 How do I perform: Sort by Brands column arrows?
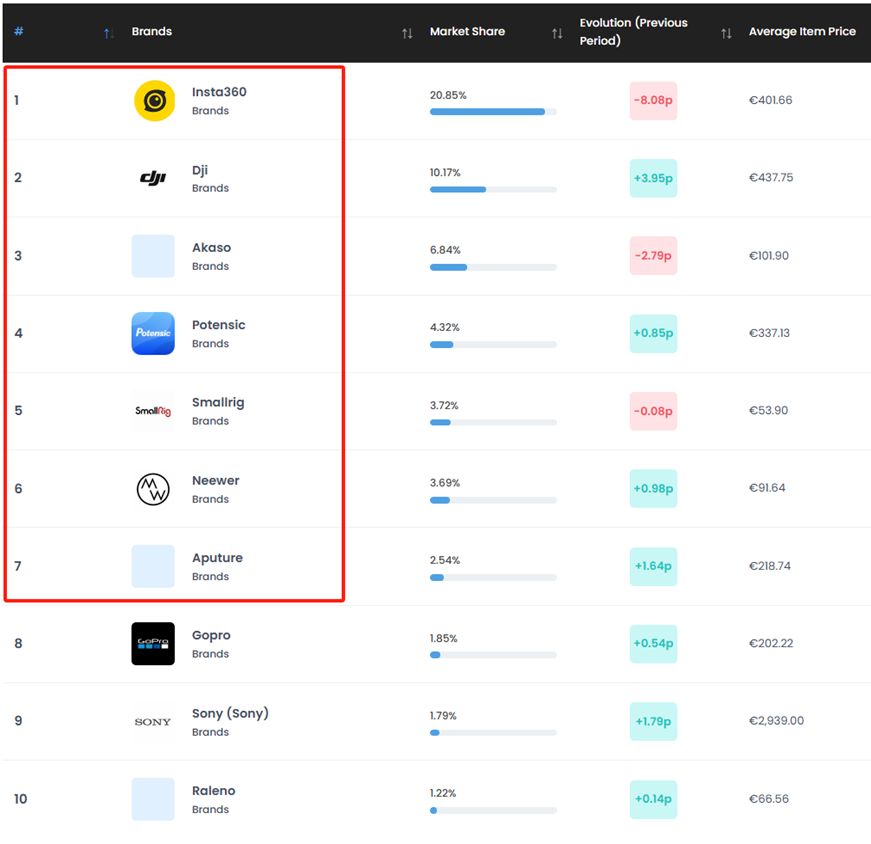pyautogui.click(x=407, y=34)
